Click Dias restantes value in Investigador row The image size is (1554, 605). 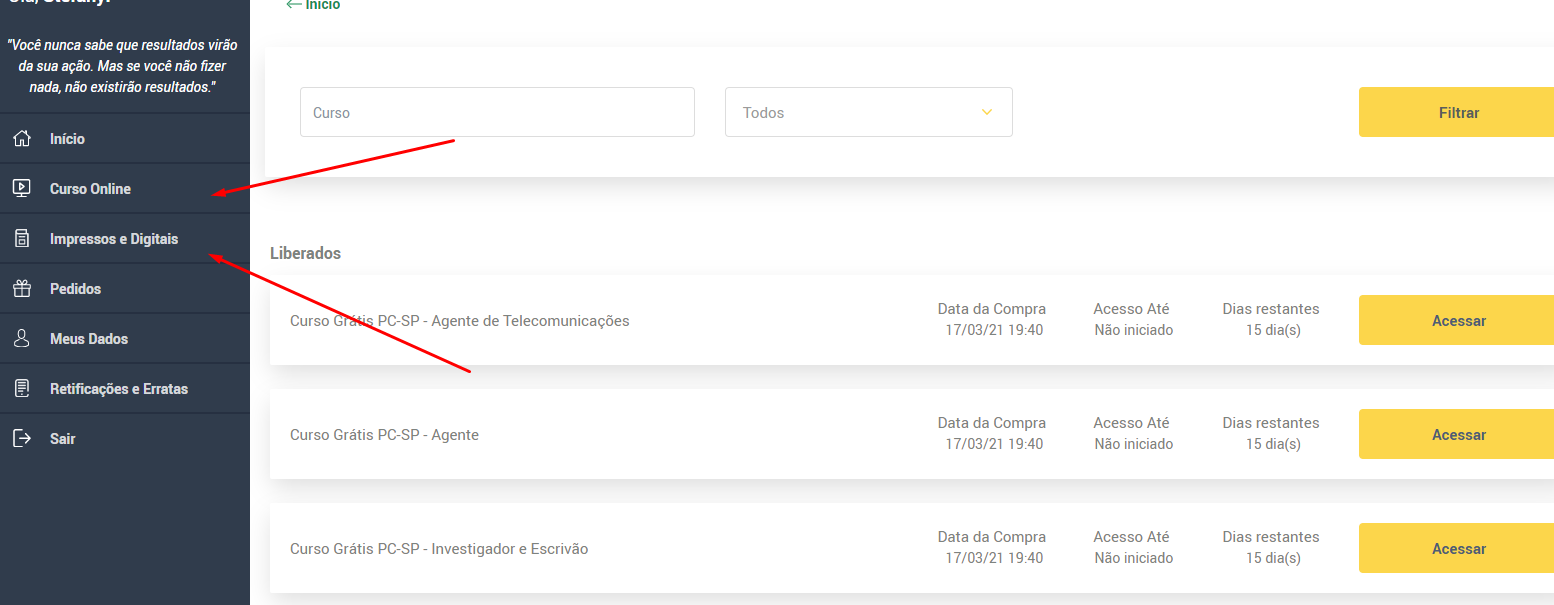point(1273,558)
